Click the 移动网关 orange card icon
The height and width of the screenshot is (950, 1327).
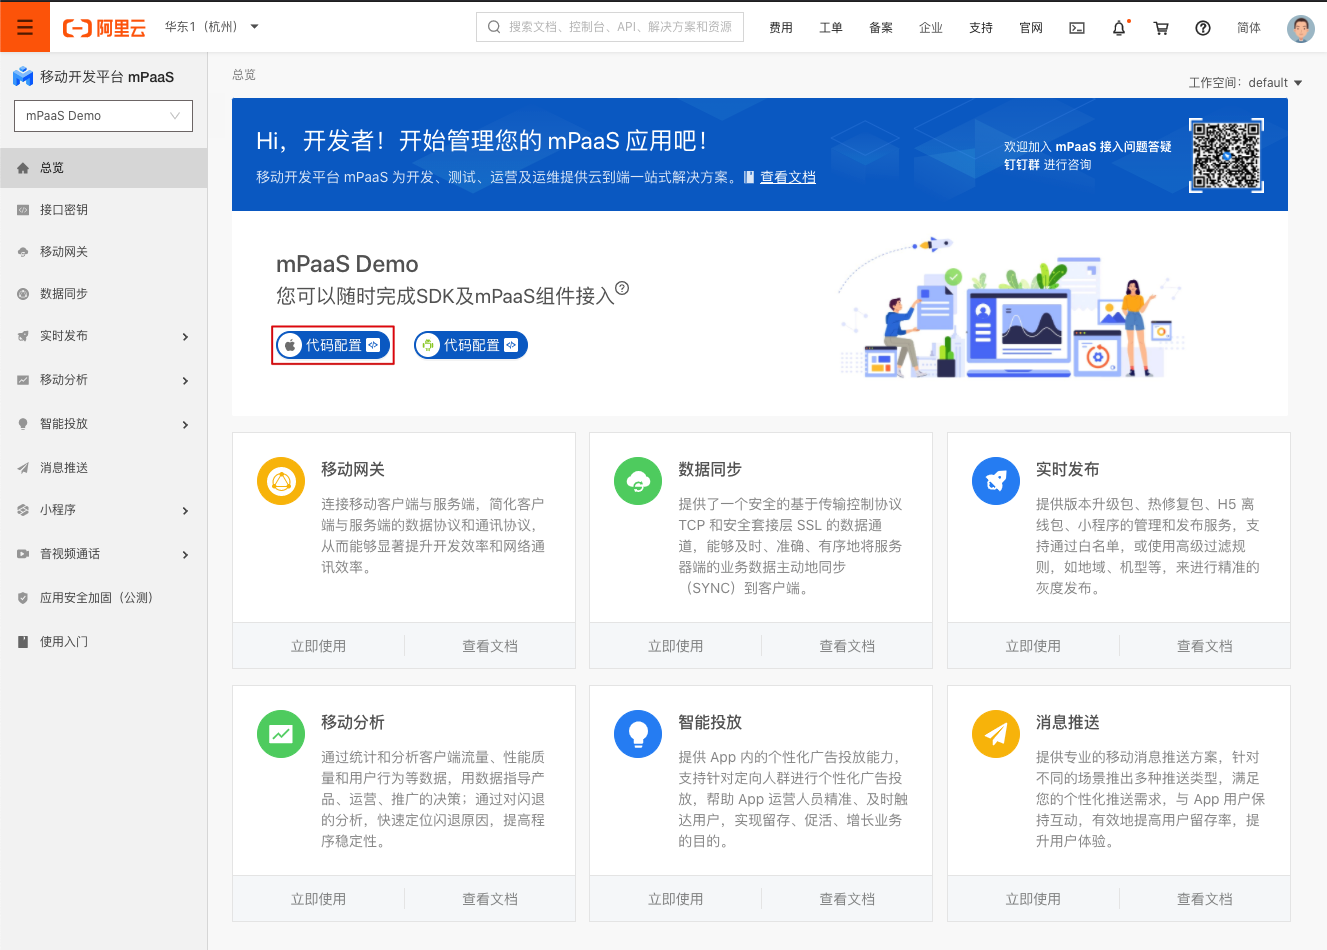tap(281, 482)
